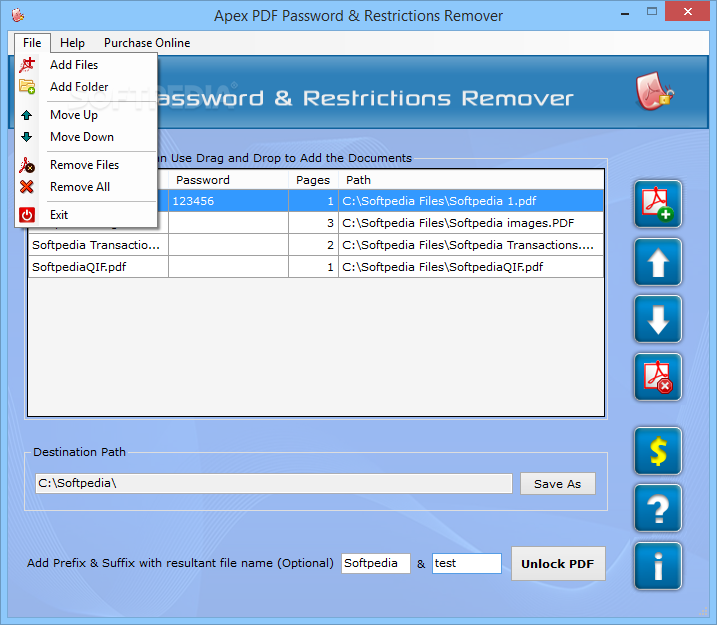The height and width of the screenshot is (625, 717).
Task: Click the big up arrow sidebar button
Action: (x=658, y=262)
